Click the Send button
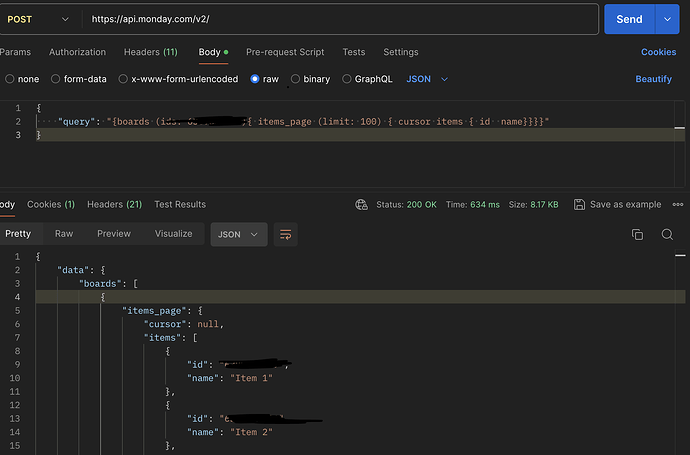 629,19
